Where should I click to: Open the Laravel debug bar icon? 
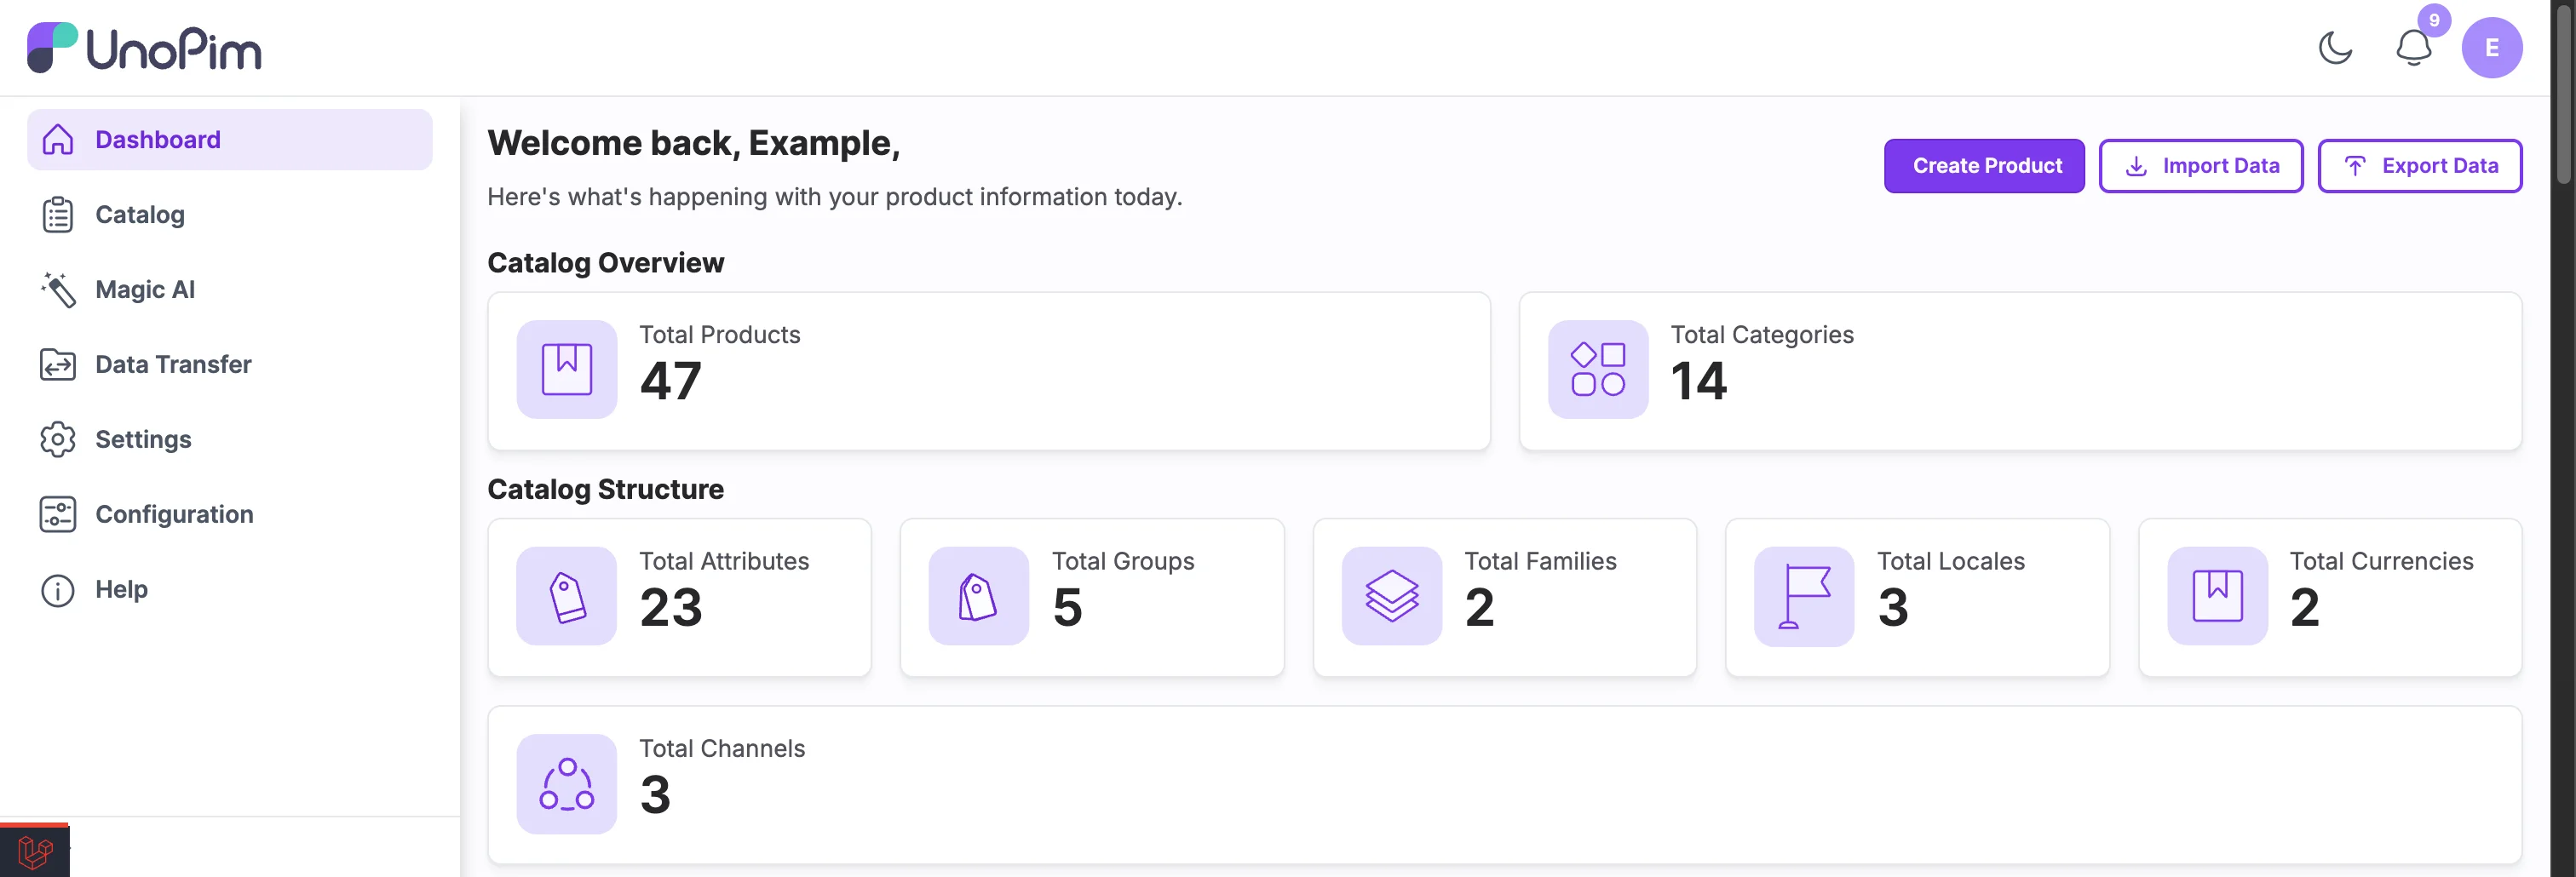(35, 852)
